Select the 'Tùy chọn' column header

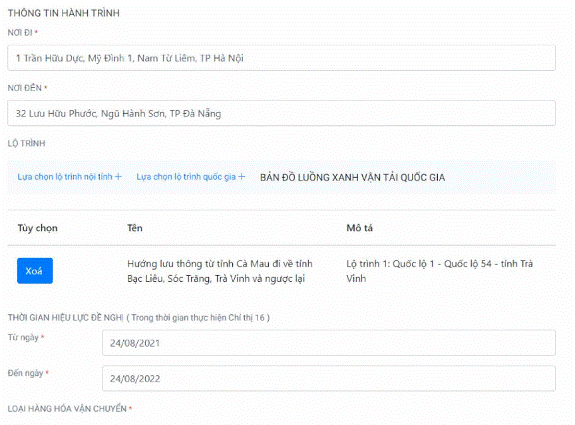(37, 228)
